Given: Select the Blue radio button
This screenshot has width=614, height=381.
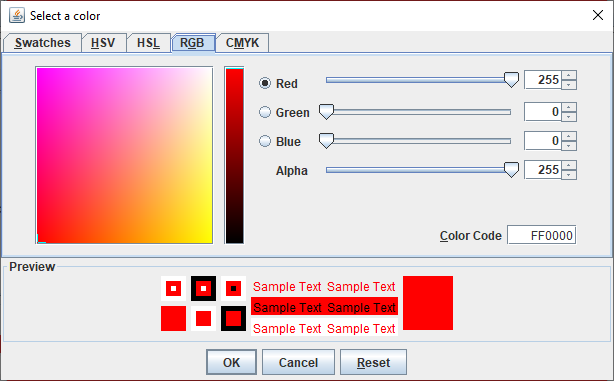Looking at the screenshot, I should [265, 141].
